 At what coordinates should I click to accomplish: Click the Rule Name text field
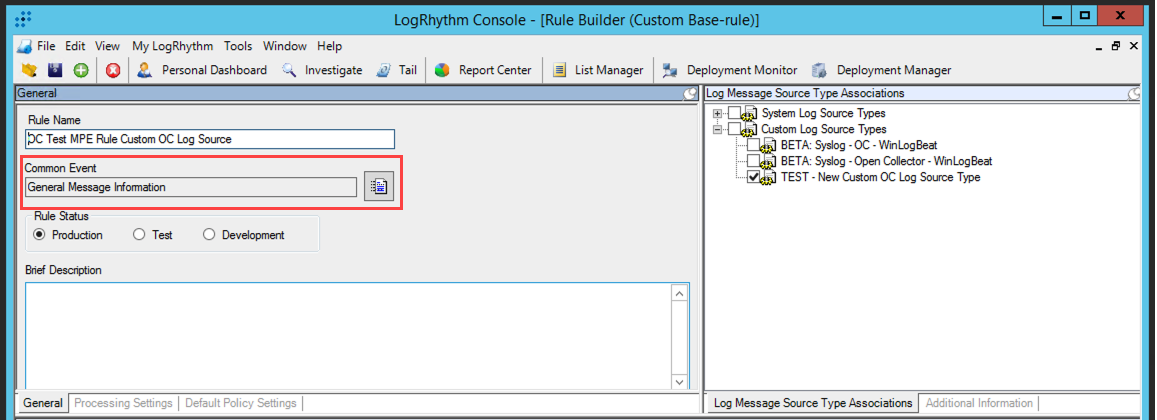(210, 139)
